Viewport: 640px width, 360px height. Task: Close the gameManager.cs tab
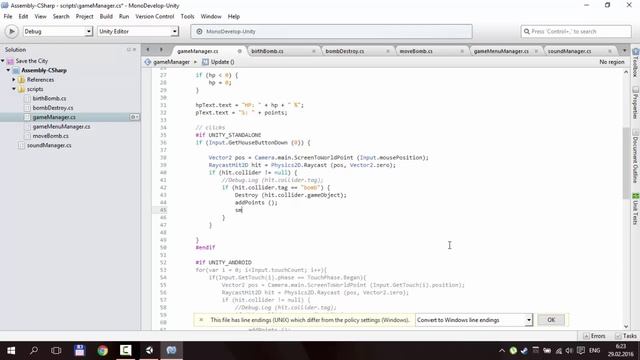pos(240,51)
